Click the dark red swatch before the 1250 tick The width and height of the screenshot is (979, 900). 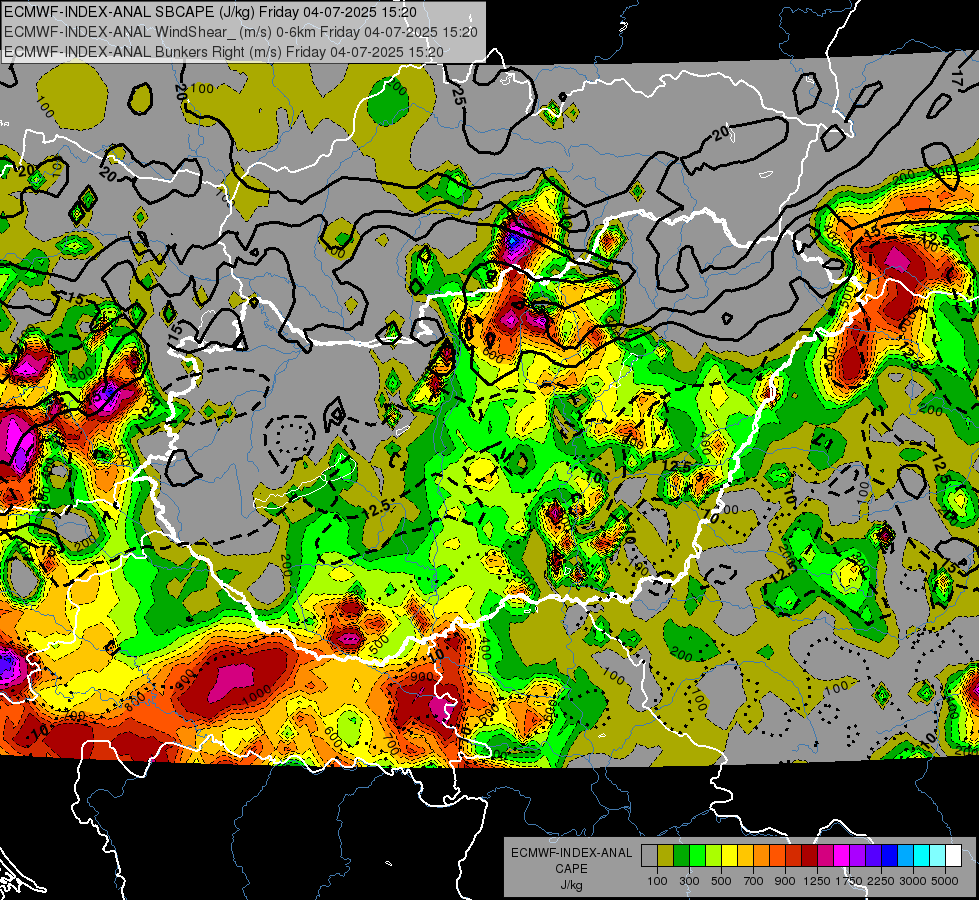click(810, 855)
